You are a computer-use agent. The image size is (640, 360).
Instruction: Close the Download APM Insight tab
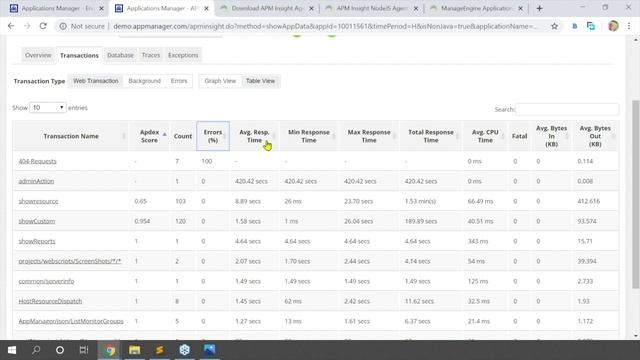pos(311,8)
